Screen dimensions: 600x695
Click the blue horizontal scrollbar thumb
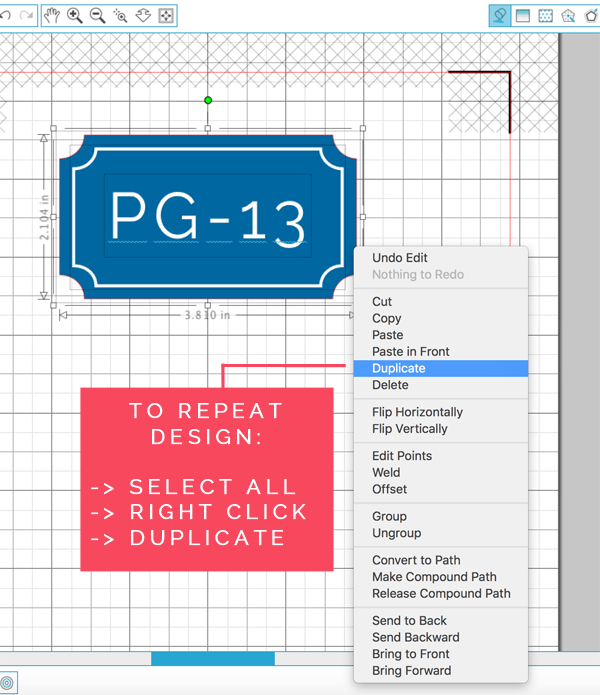[213, 658]
